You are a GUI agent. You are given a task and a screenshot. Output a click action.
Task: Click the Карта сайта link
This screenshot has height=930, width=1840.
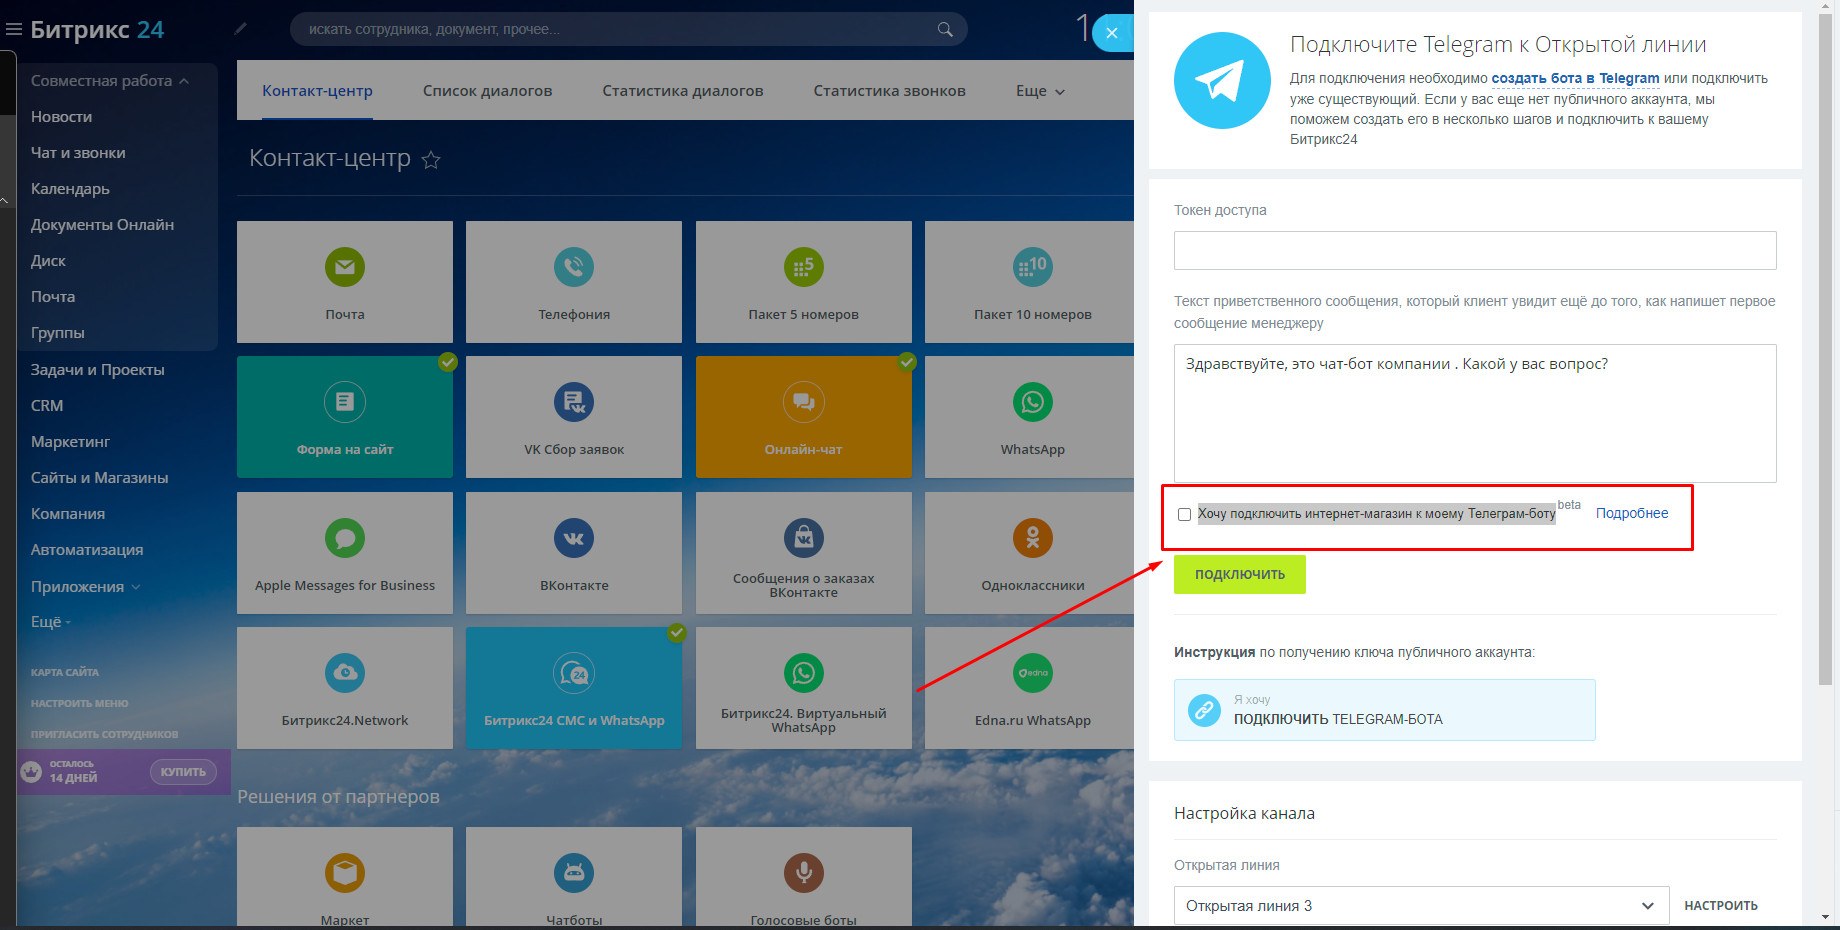point(65,672)
